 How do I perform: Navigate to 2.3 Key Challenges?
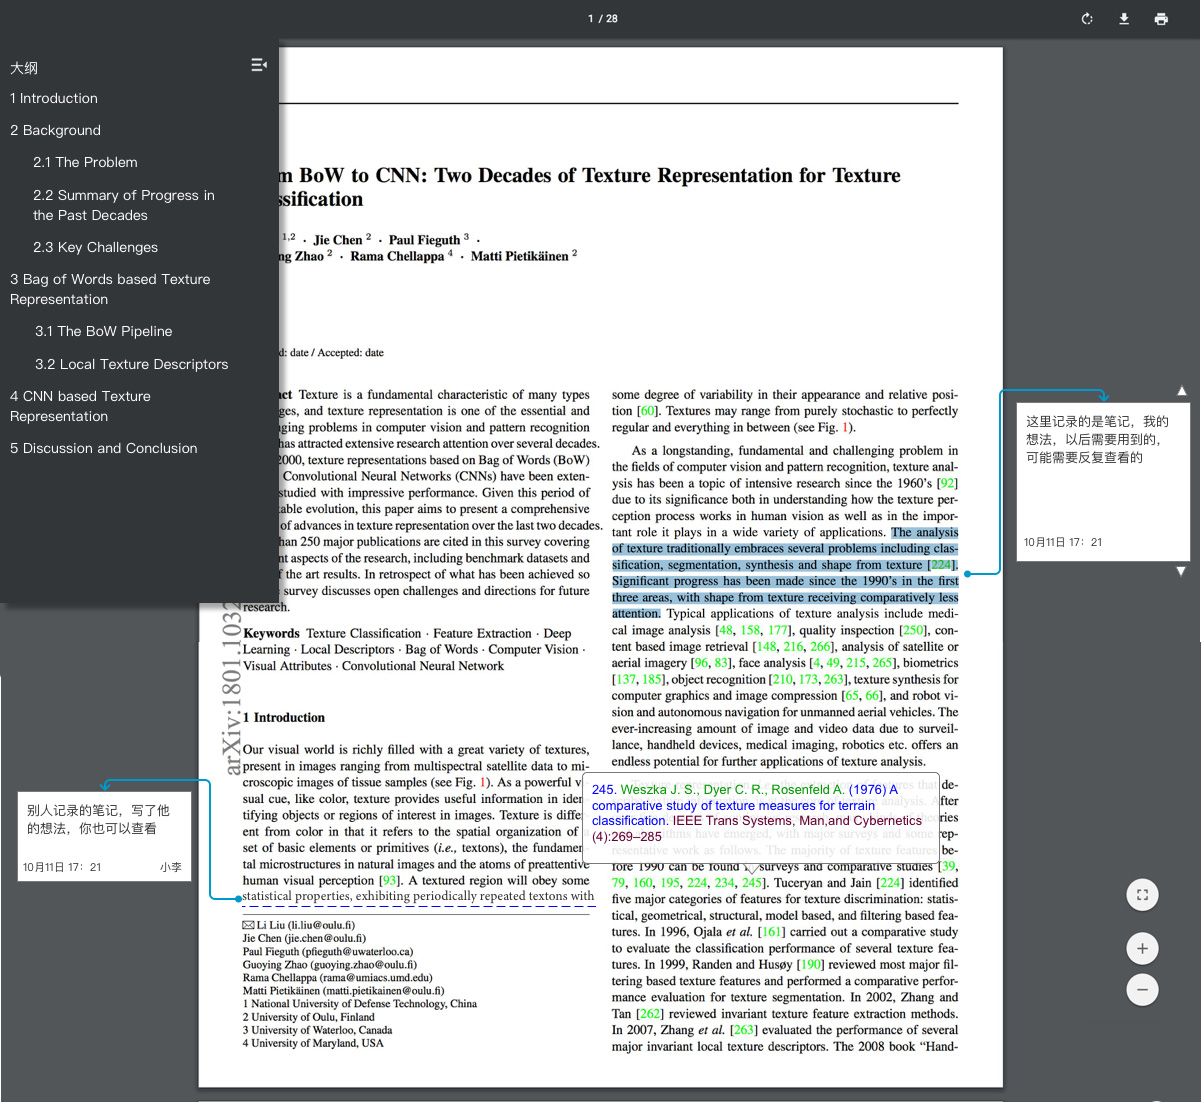tap(95, 247)
